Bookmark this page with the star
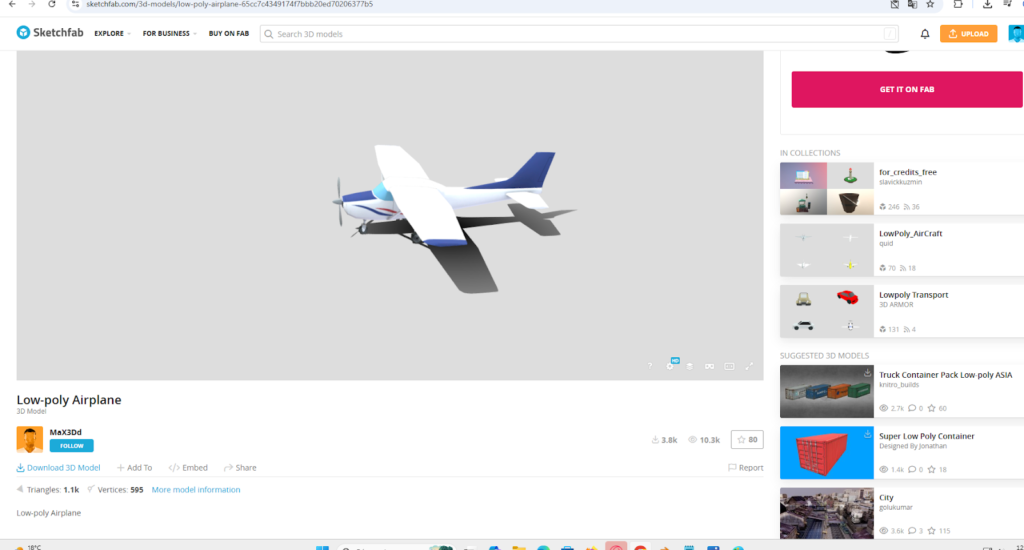 tap(930, 4)
